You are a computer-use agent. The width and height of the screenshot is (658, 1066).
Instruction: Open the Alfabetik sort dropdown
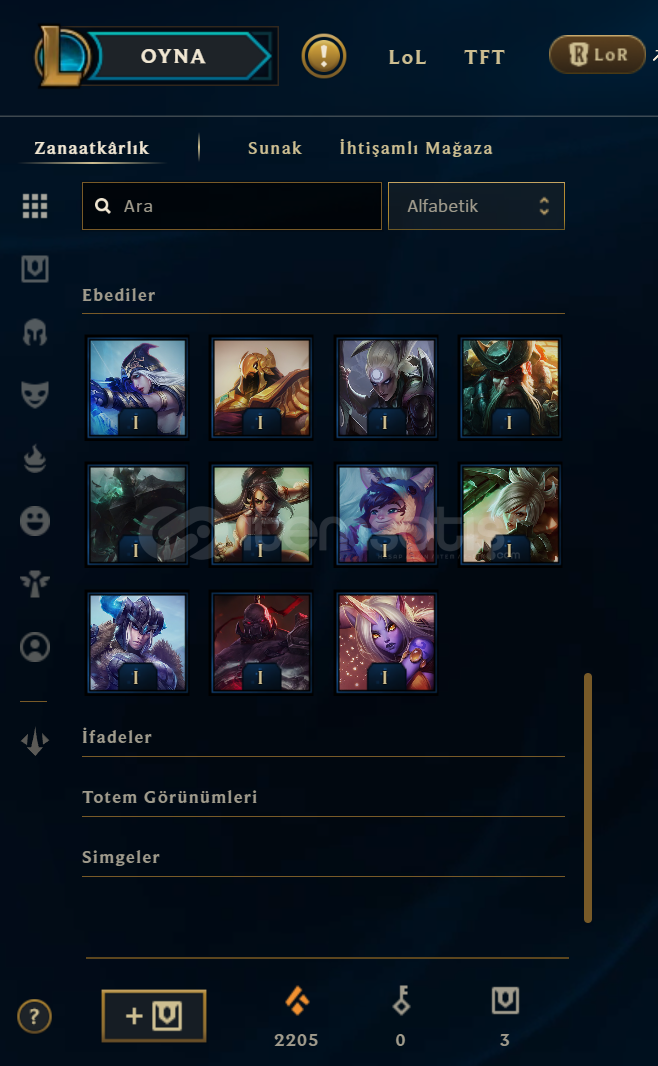click(x=476, y=206)
